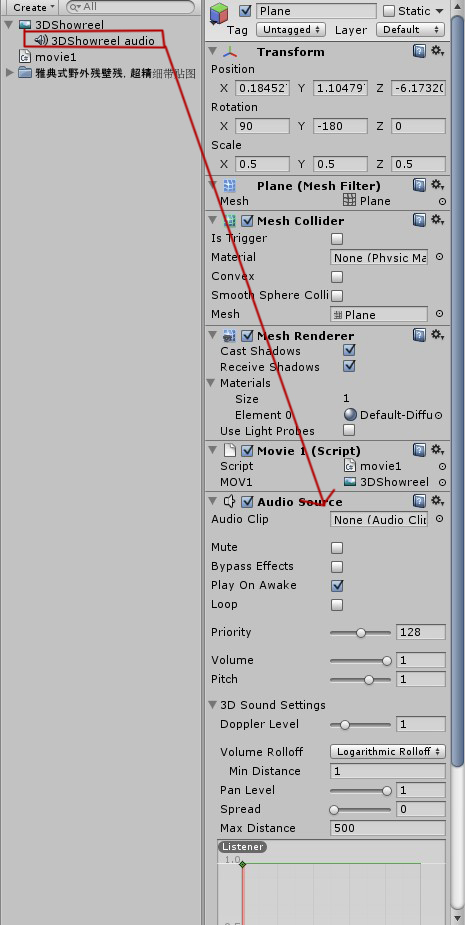
Task: Click the Movie 1 Script gear menu
Action: tap(437, 450)
